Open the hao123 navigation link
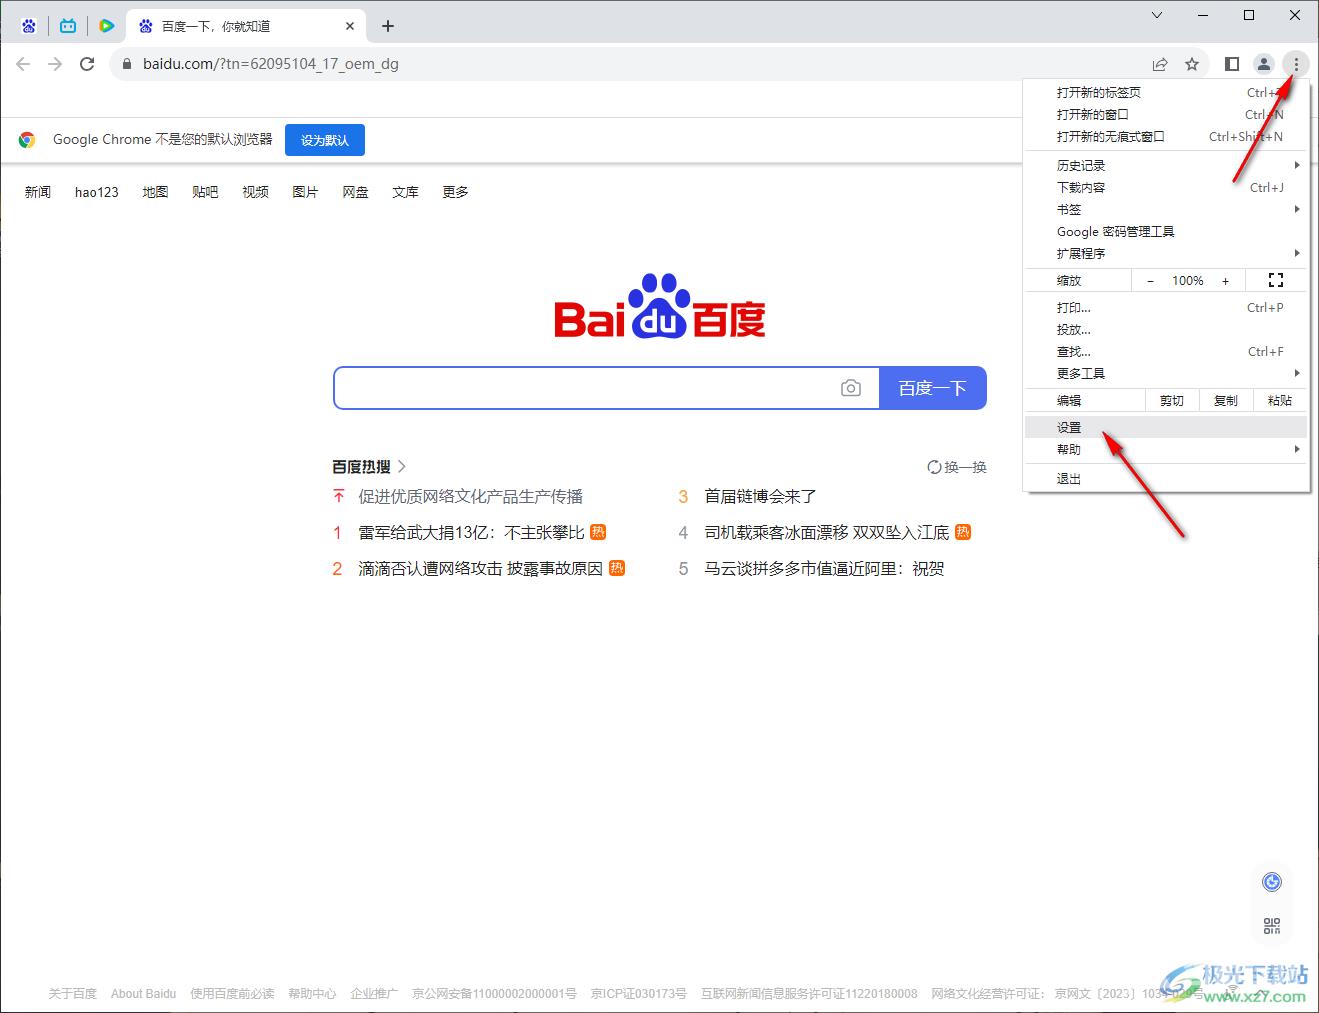Screen dimensions: 1319x1013 pos(97,192)
